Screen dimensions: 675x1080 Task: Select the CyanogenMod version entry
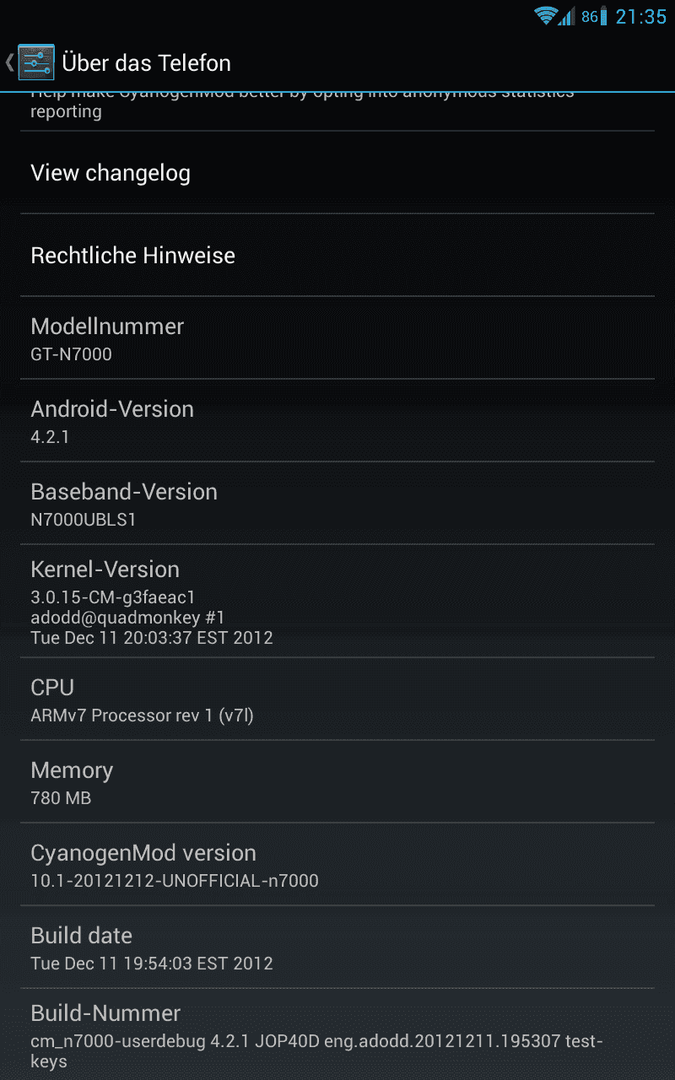(338, 864)
